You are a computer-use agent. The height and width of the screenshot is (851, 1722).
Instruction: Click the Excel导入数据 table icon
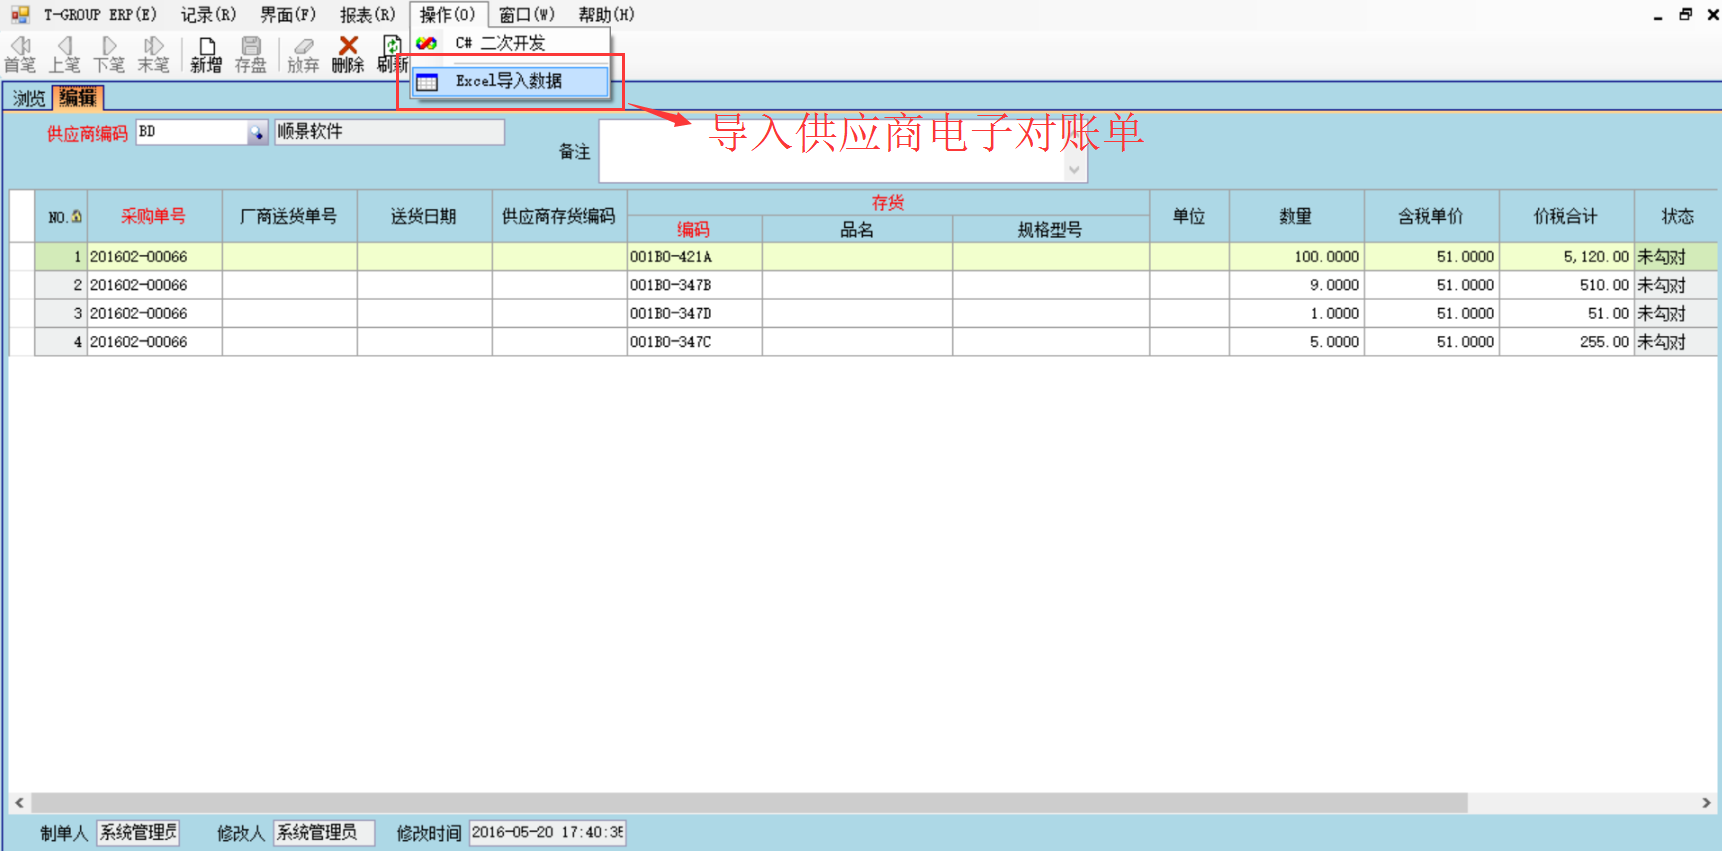[427, 82]
